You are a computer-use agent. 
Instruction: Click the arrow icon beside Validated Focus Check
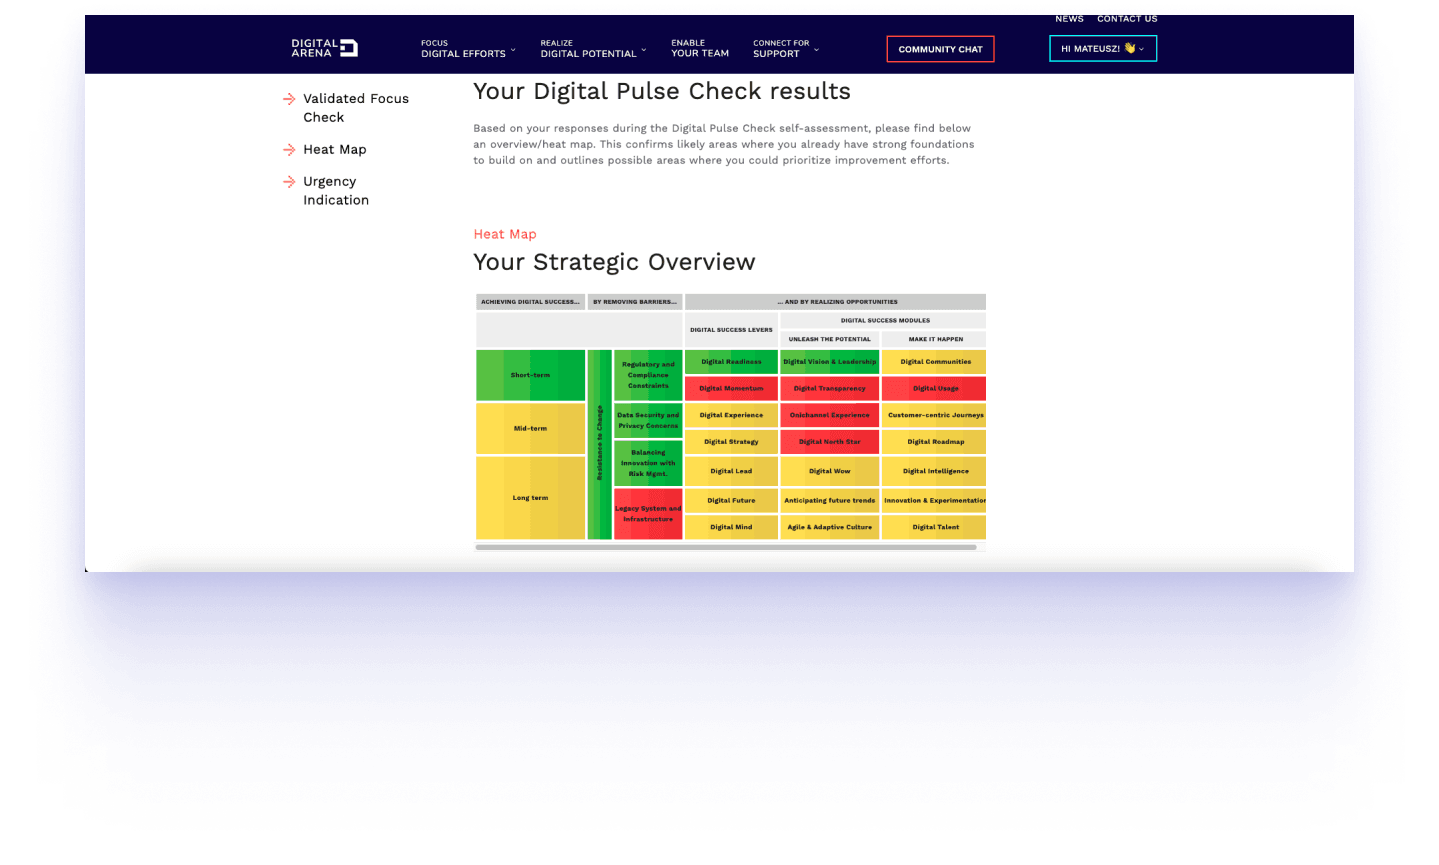tap(289, 99)
